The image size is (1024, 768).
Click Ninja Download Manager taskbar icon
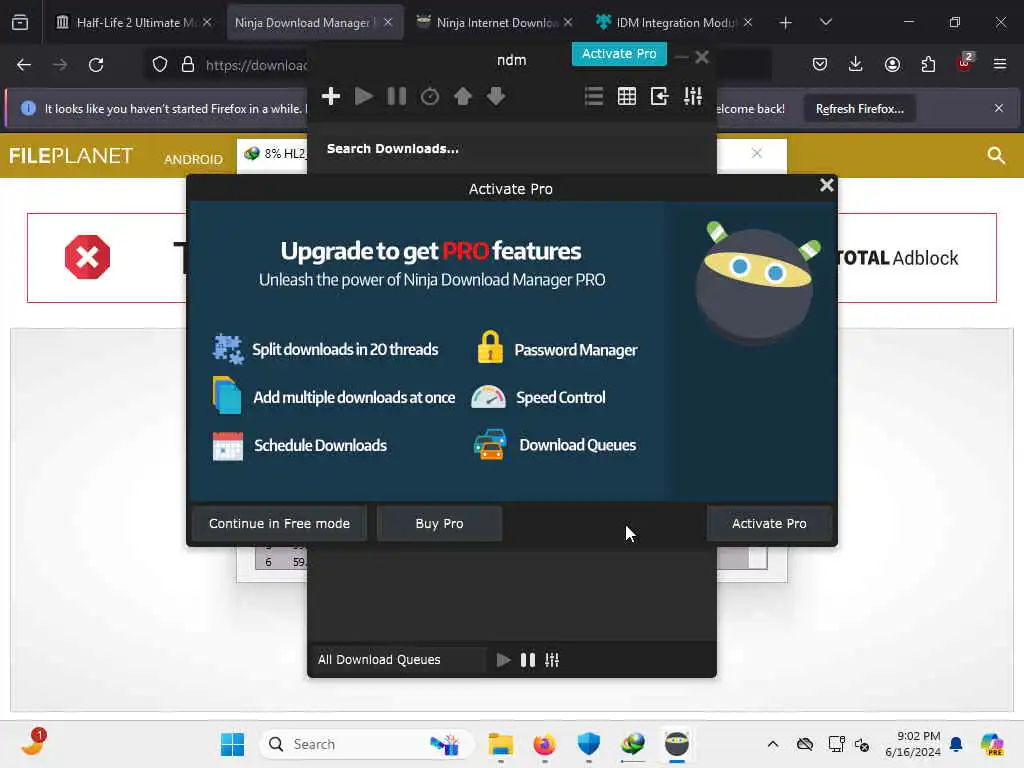tap(677, 744)
